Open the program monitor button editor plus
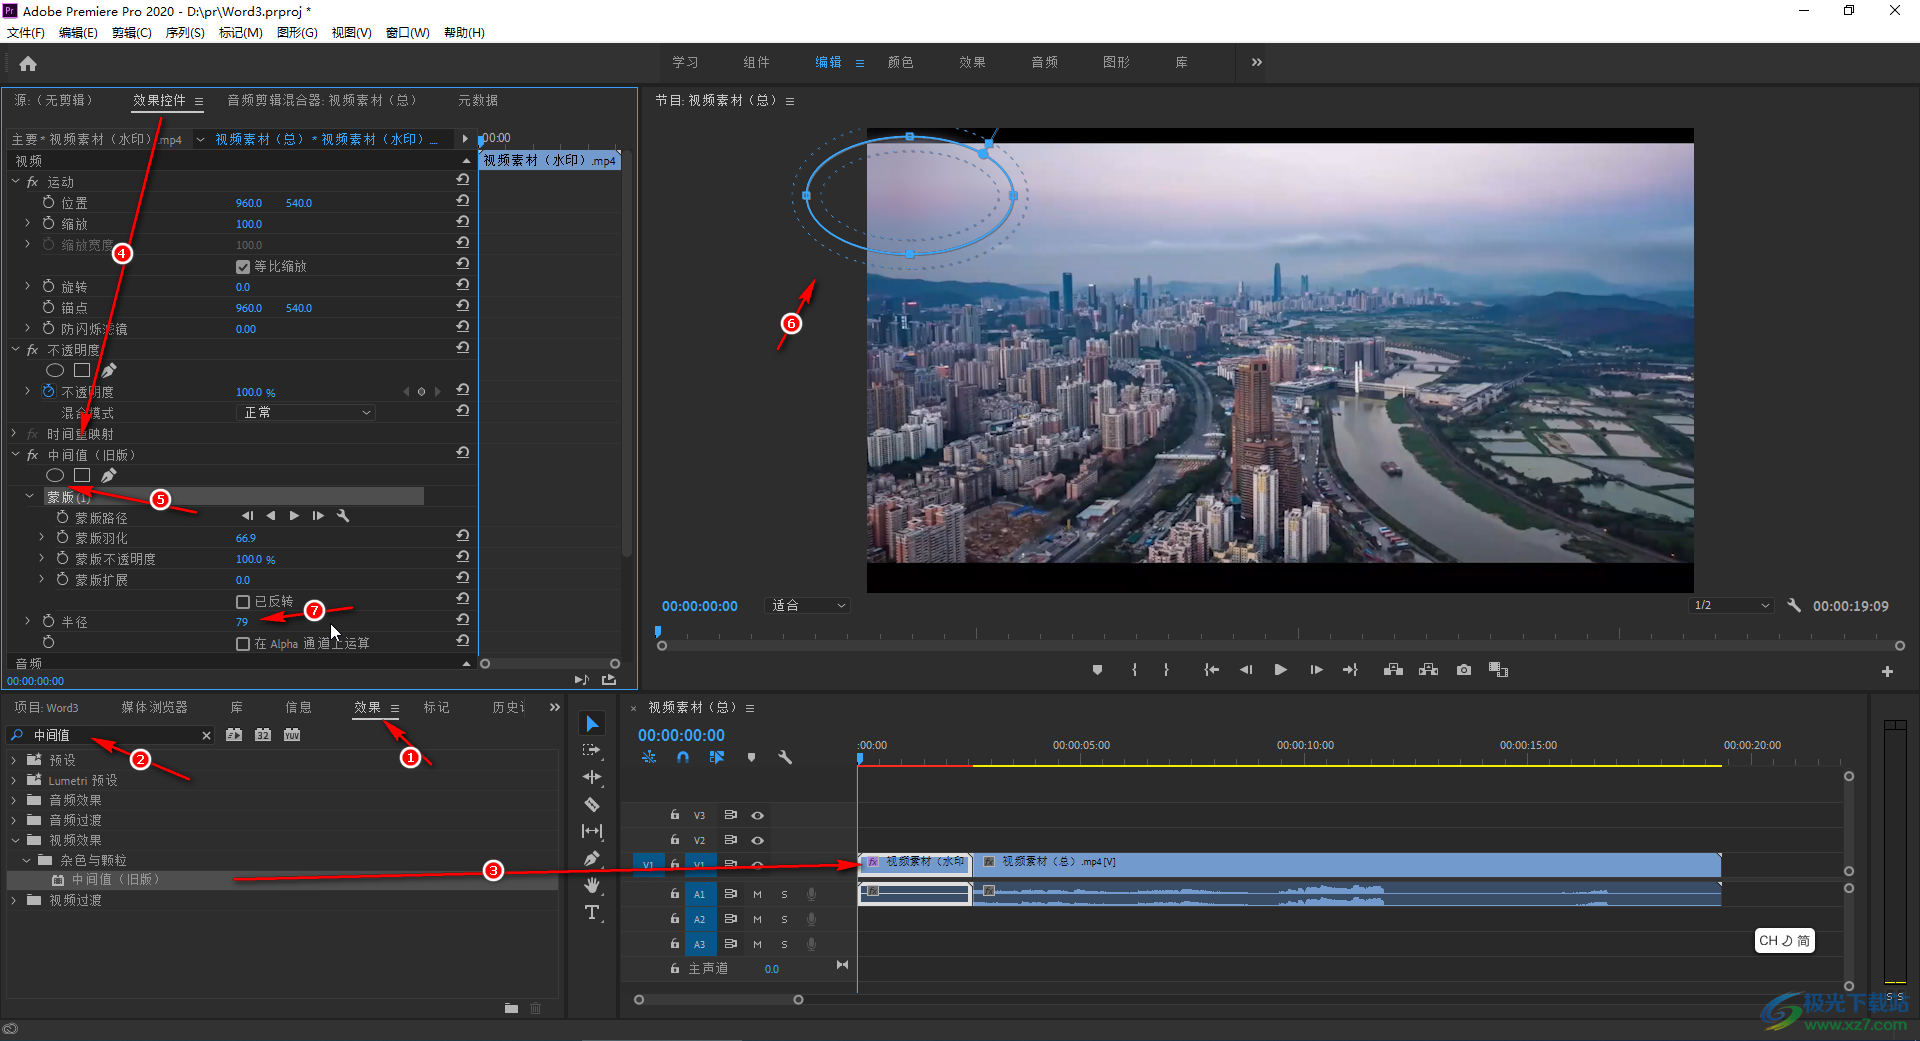Image resolution: width=1920 pixels, height=1041 pixels. pyautogui.click(x=1887, y=672)
